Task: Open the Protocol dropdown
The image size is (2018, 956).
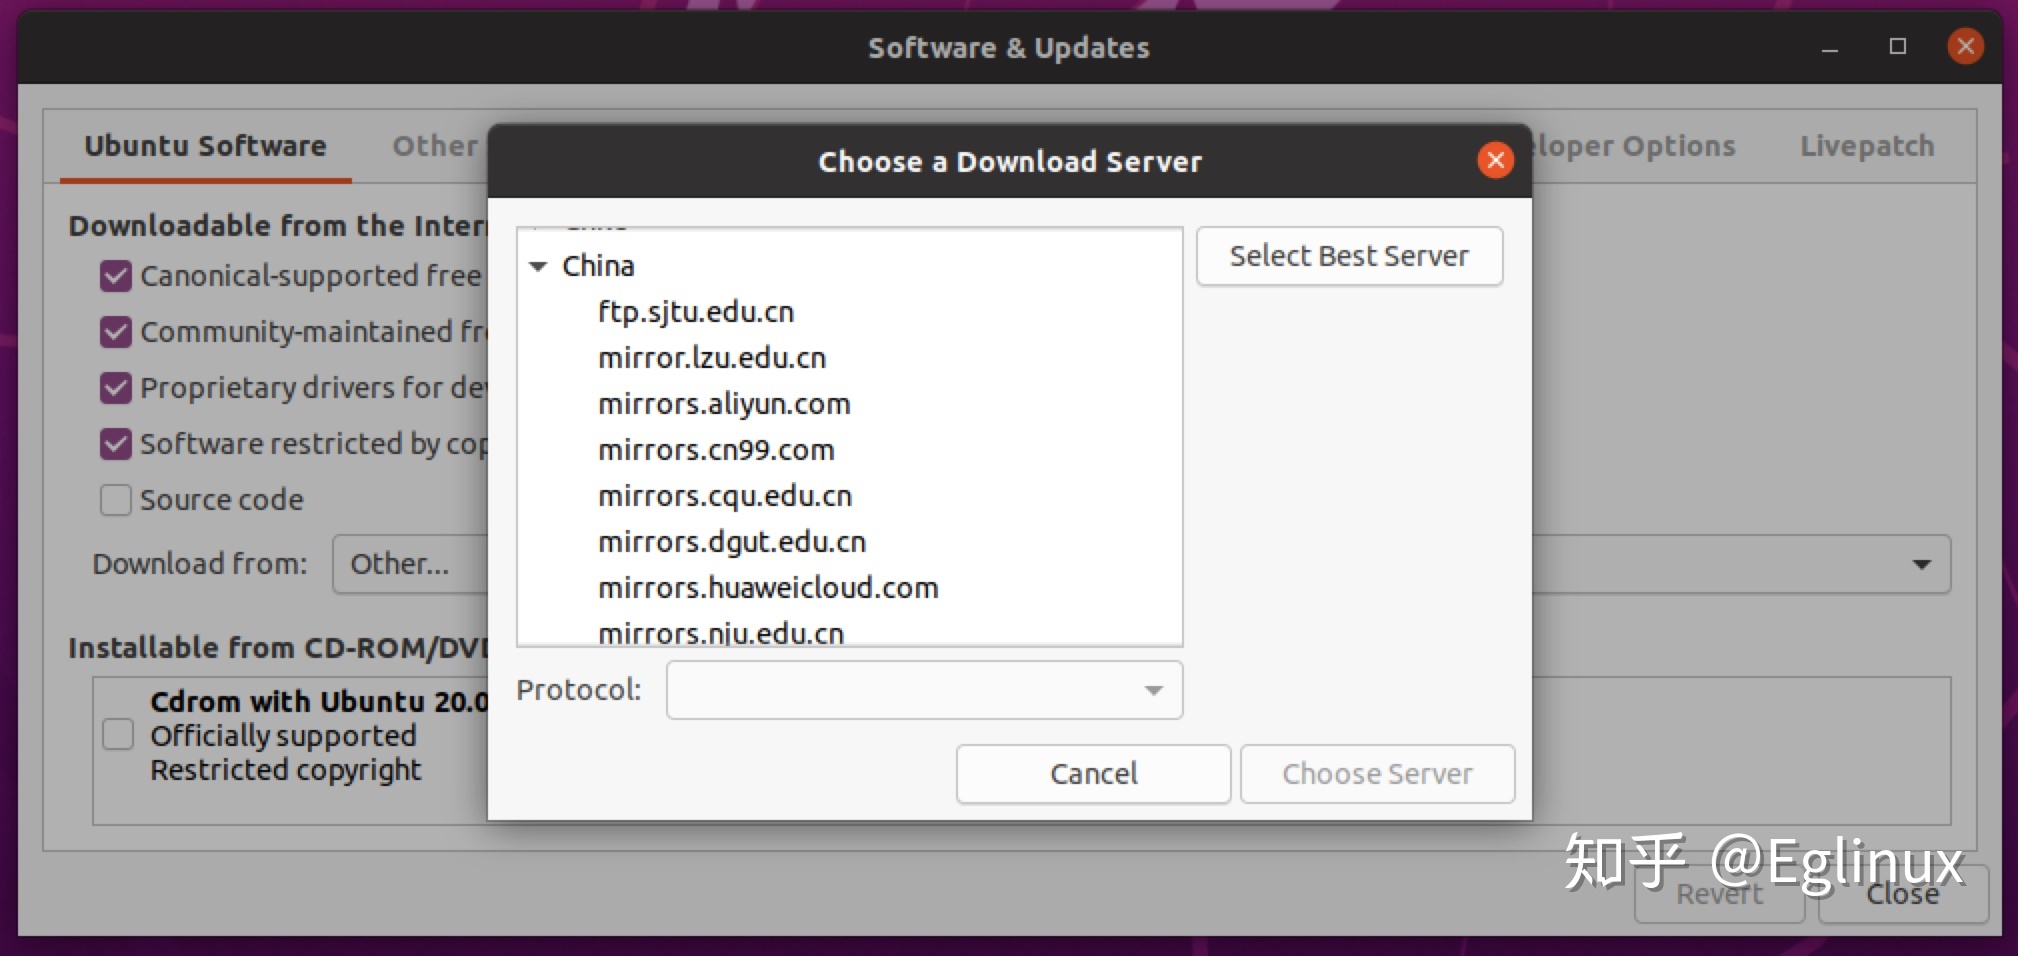Action: click(x=924, y=690)
